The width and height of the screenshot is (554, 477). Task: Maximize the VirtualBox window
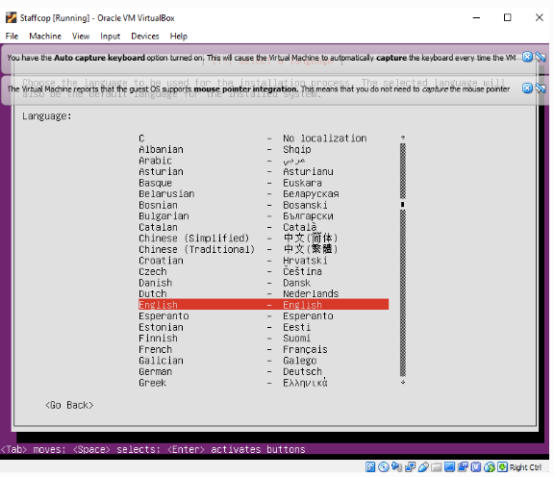(x=507, y=17)
